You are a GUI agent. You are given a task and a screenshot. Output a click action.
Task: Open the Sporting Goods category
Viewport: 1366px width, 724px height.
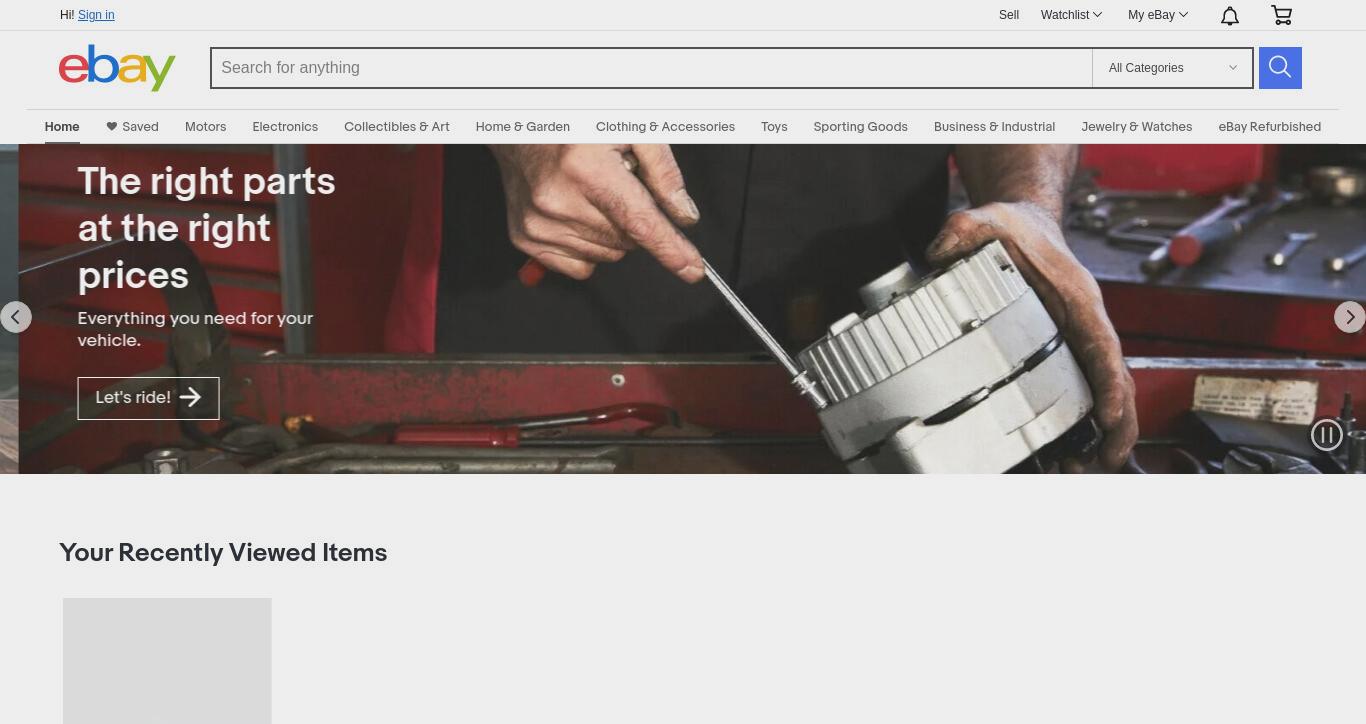(860, 127)
